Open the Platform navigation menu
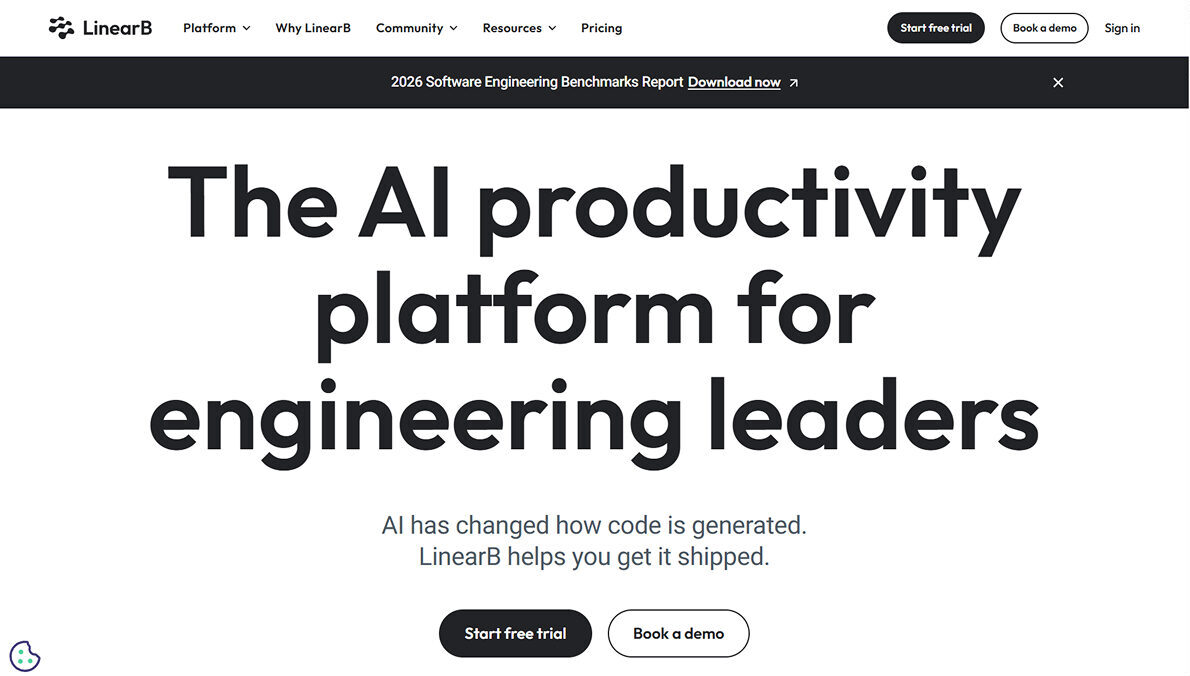1190x676 pixels. (209, 28)
